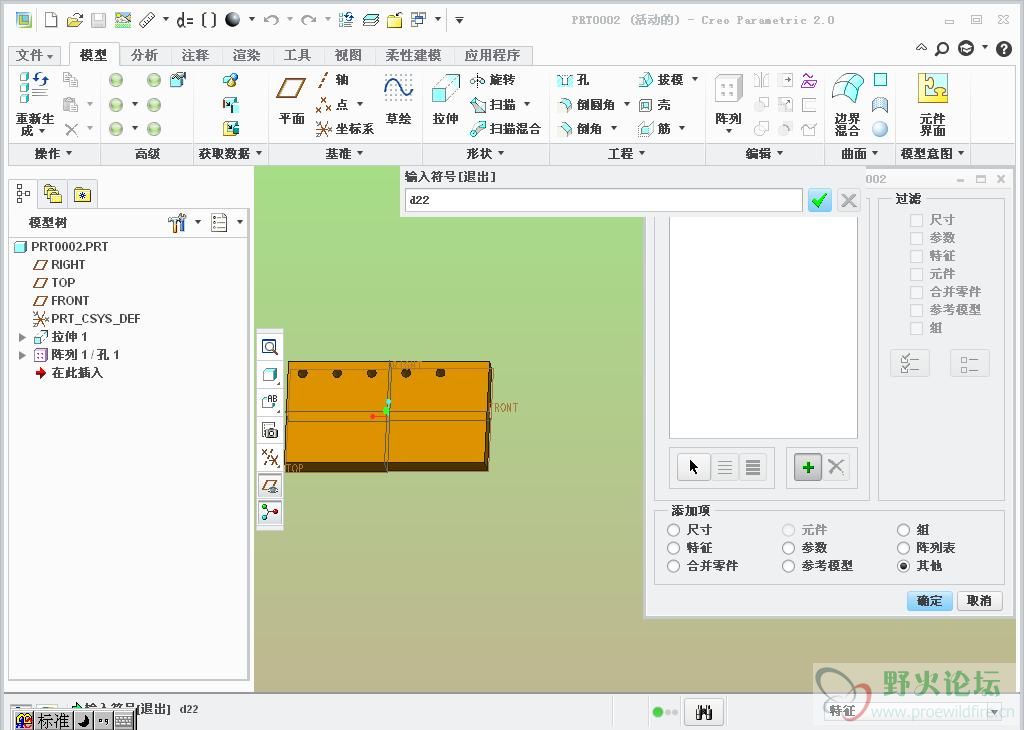Select the Reference Model radio button
The width and height of the screenshot is (1024, 730).
[x=788, y=566]
